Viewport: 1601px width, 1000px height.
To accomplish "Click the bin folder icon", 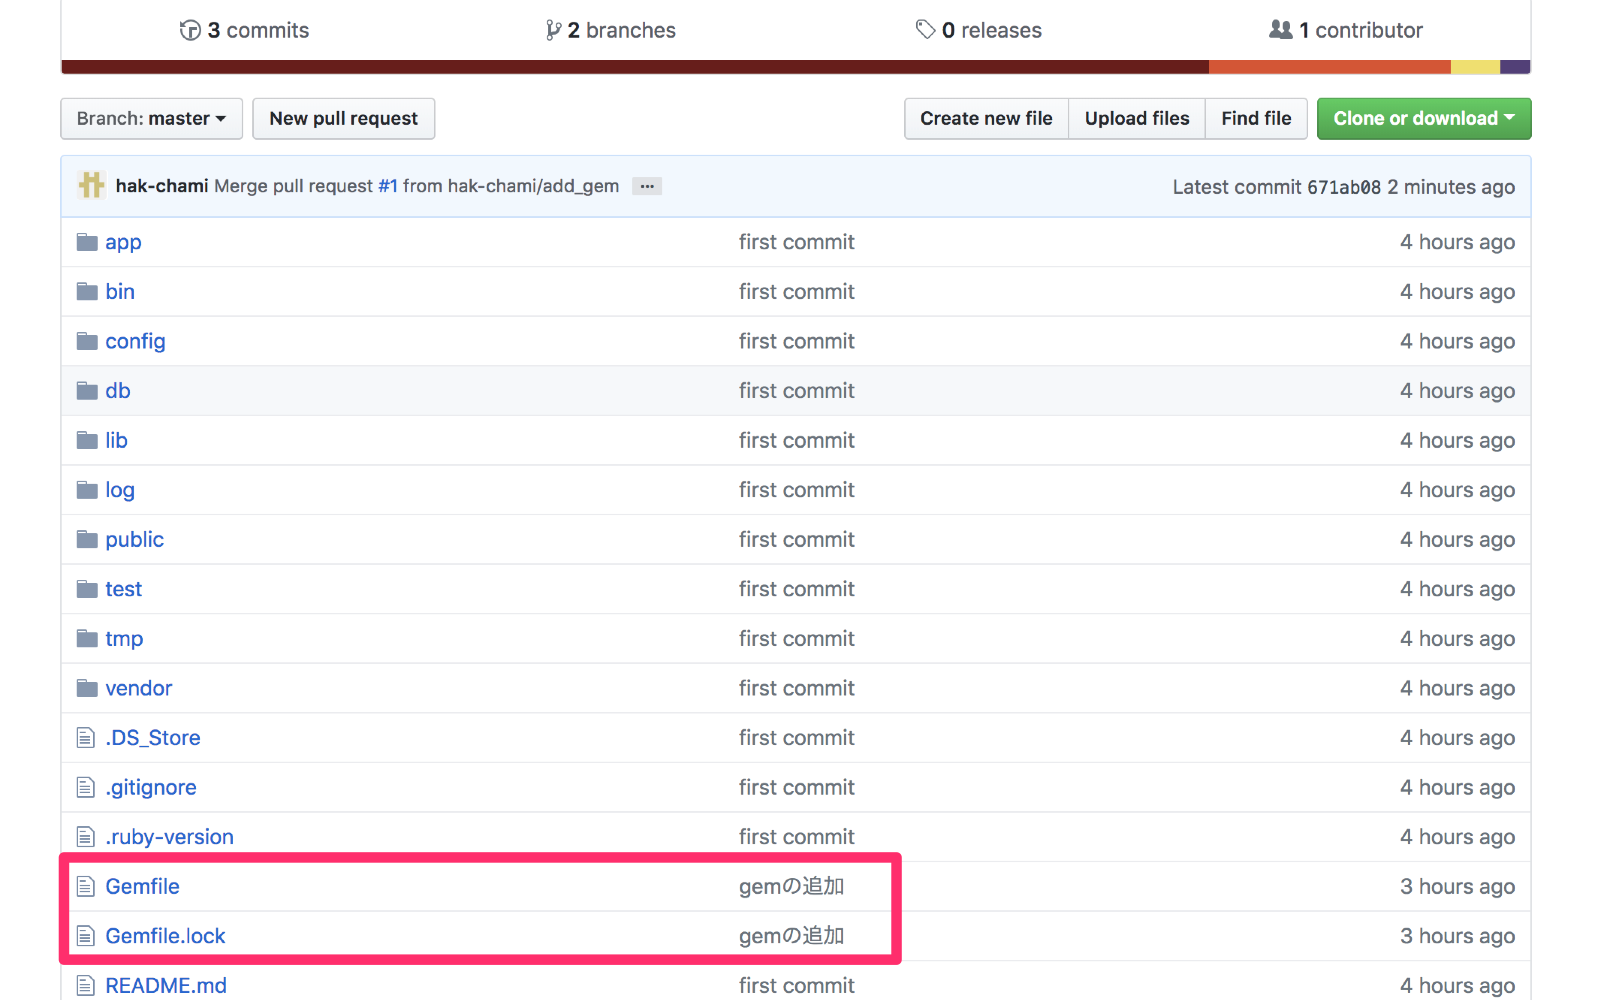I will click(x=87, y=292).
